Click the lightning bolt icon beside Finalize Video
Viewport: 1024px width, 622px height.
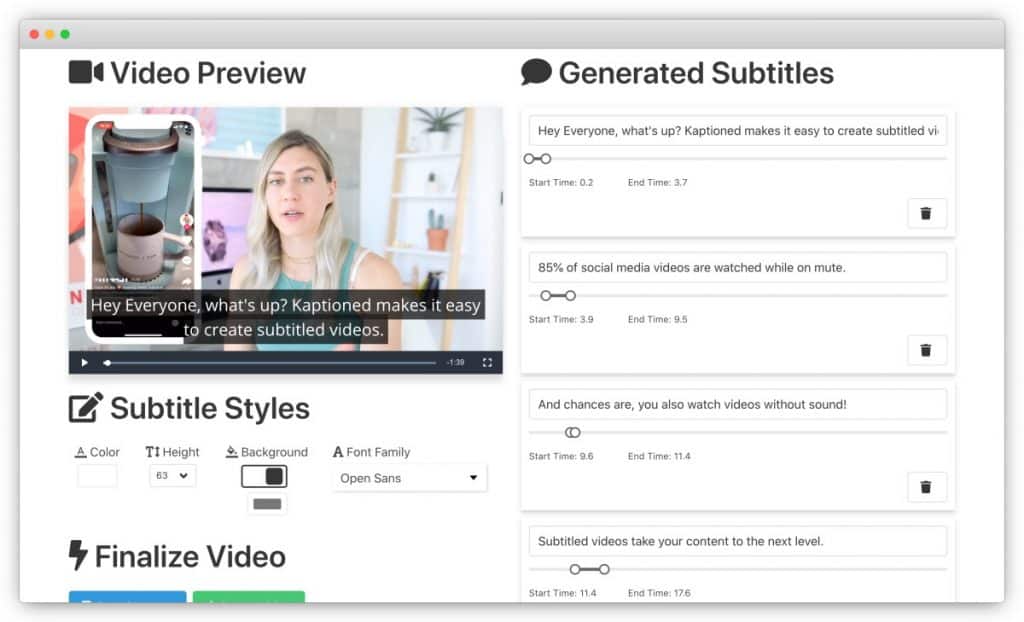click(78, 555)
